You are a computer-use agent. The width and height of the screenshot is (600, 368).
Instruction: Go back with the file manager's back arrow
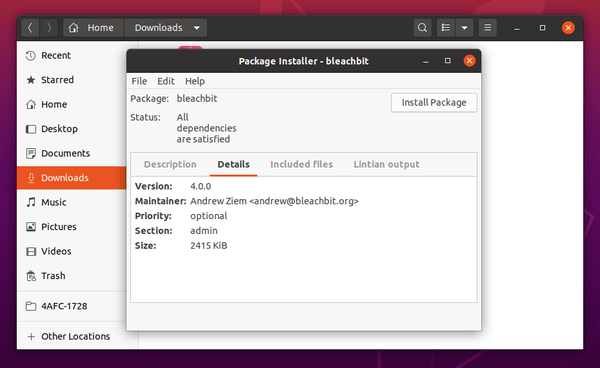30,28
